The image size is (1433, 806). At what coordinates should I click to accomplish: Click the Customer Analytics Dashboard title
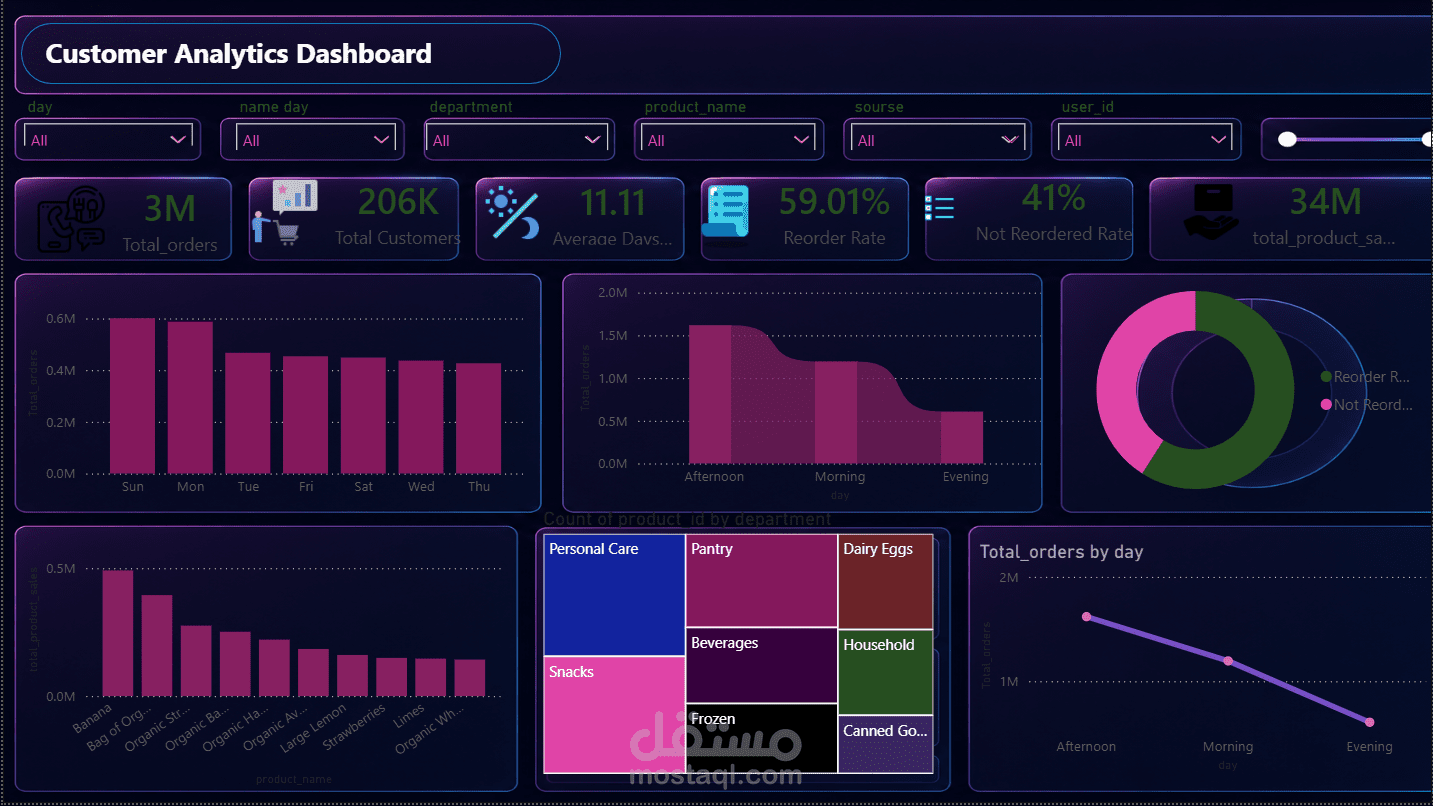pyautogui.click(x=238, y=54)
